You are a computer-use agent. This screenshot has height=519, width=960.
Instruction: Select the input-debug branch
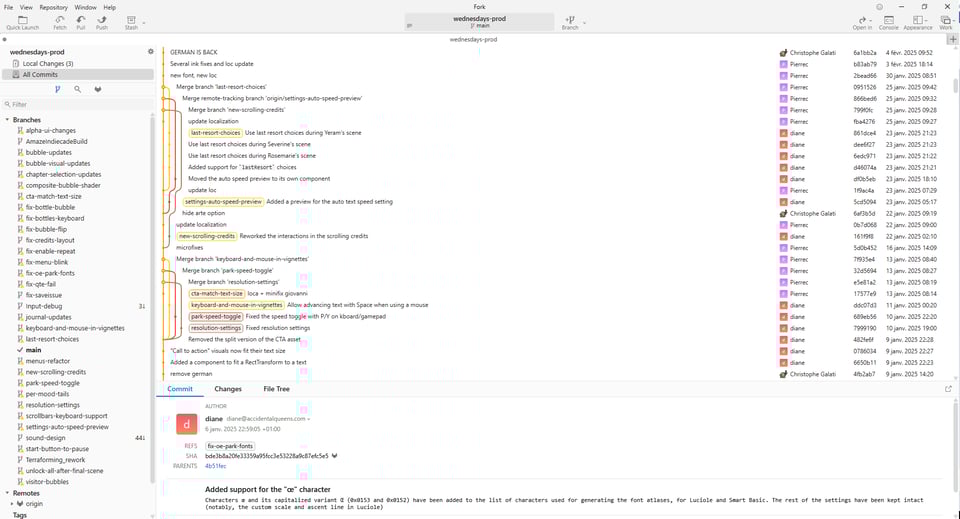44,306
